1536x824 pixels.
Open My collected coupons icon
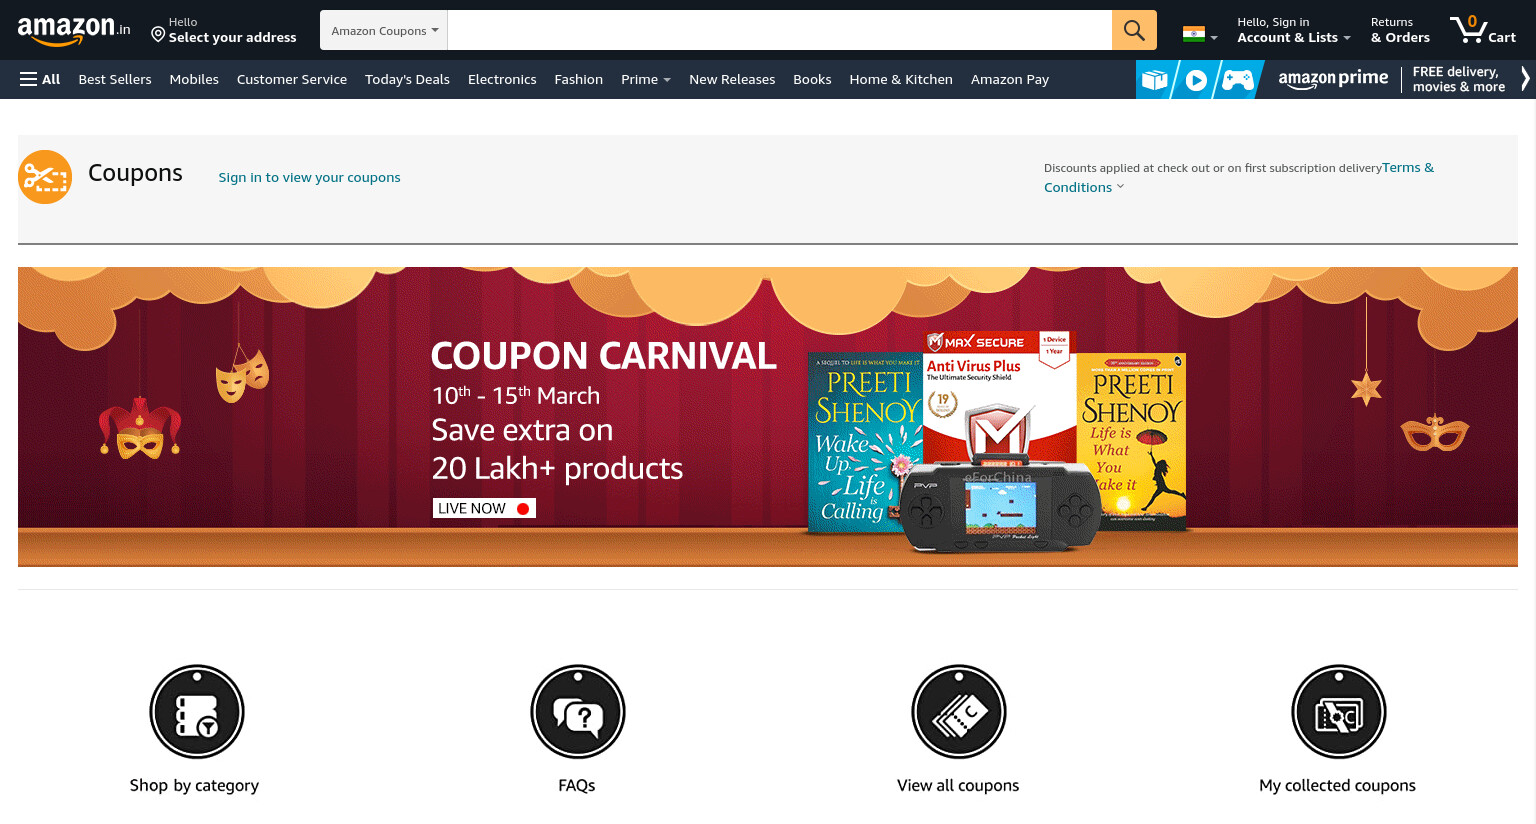pyautogui.click(x=1339, y=712)
